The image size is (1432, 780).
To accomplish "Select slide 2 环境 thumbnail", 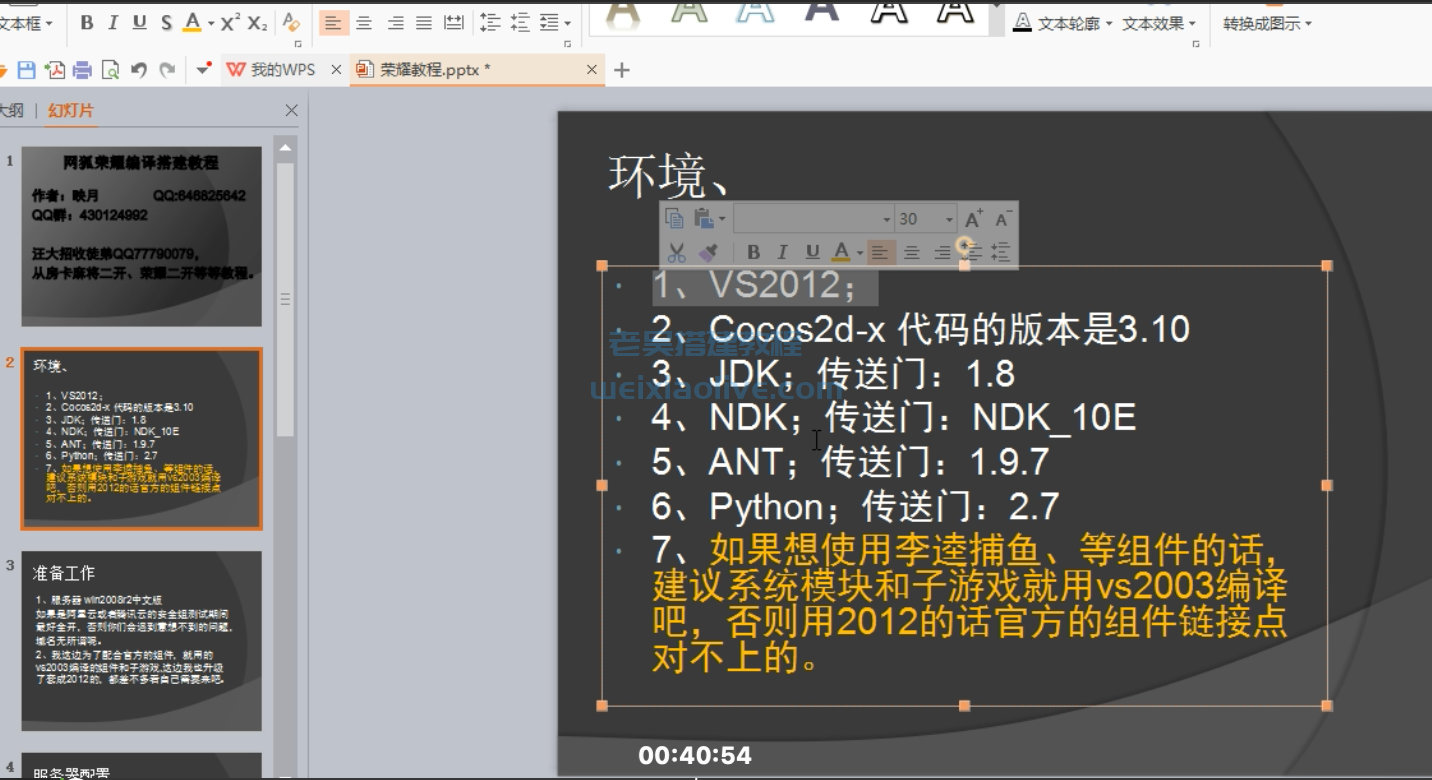I will 142,439.
